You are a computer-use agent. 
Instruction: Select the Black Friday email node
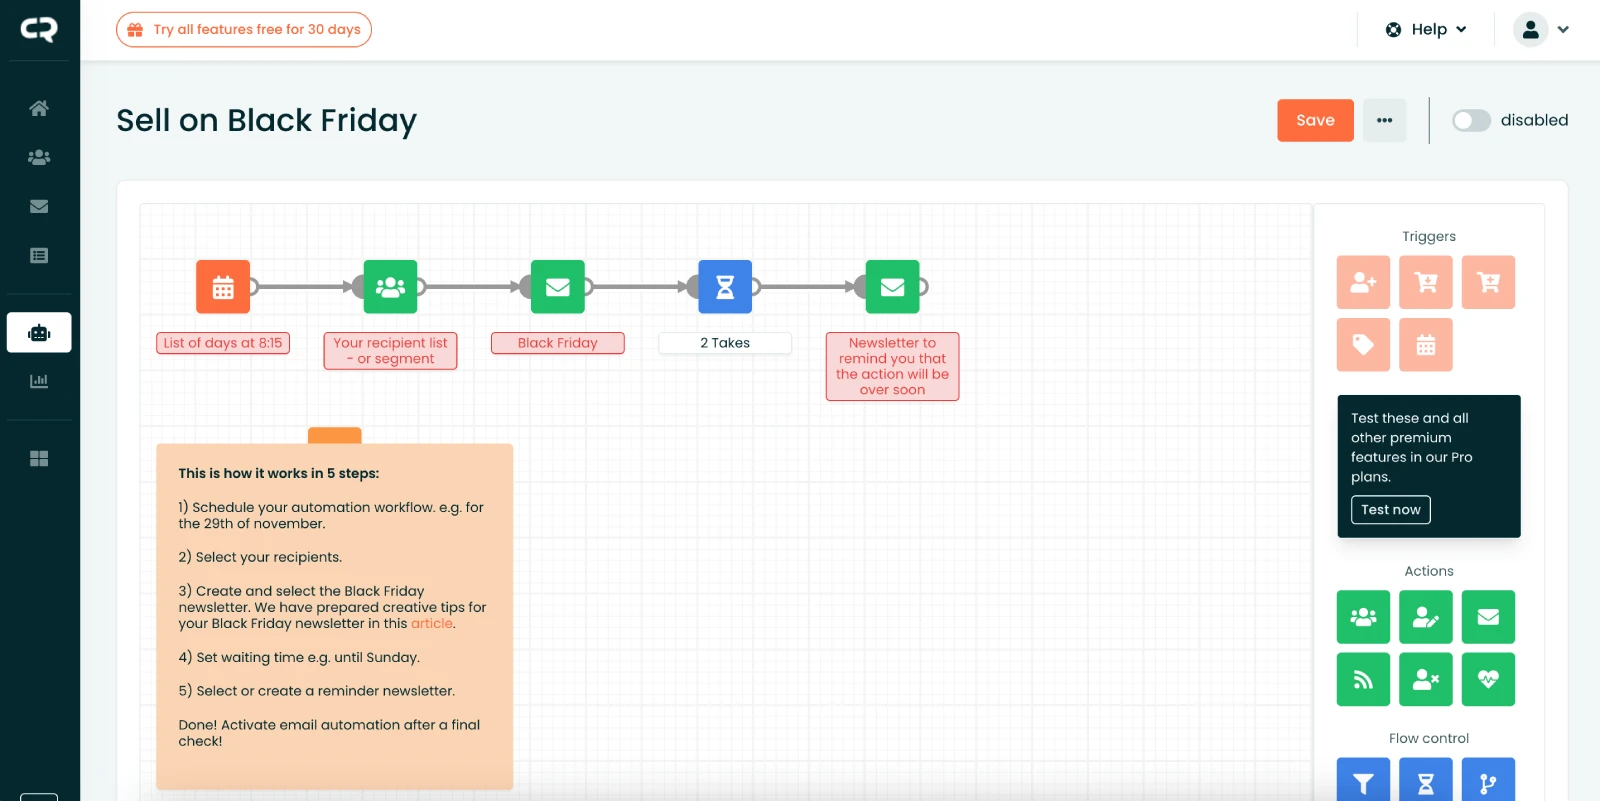click(x=558, y=287)
